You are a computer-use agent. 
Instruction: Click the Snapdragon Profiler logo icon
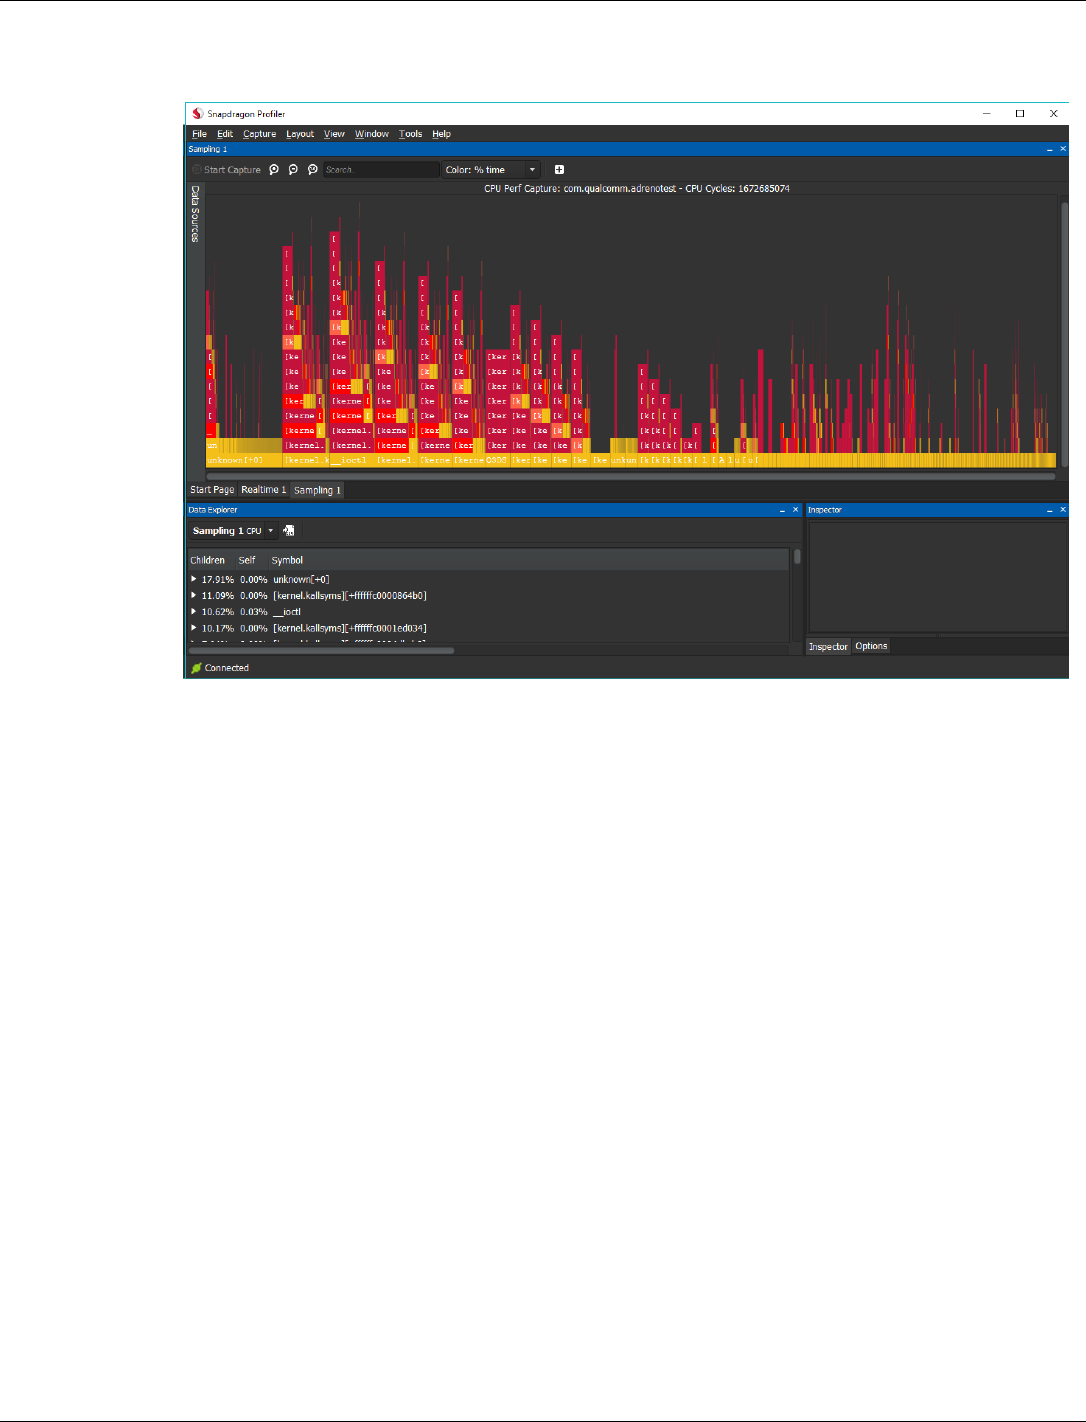click(197, 114)
